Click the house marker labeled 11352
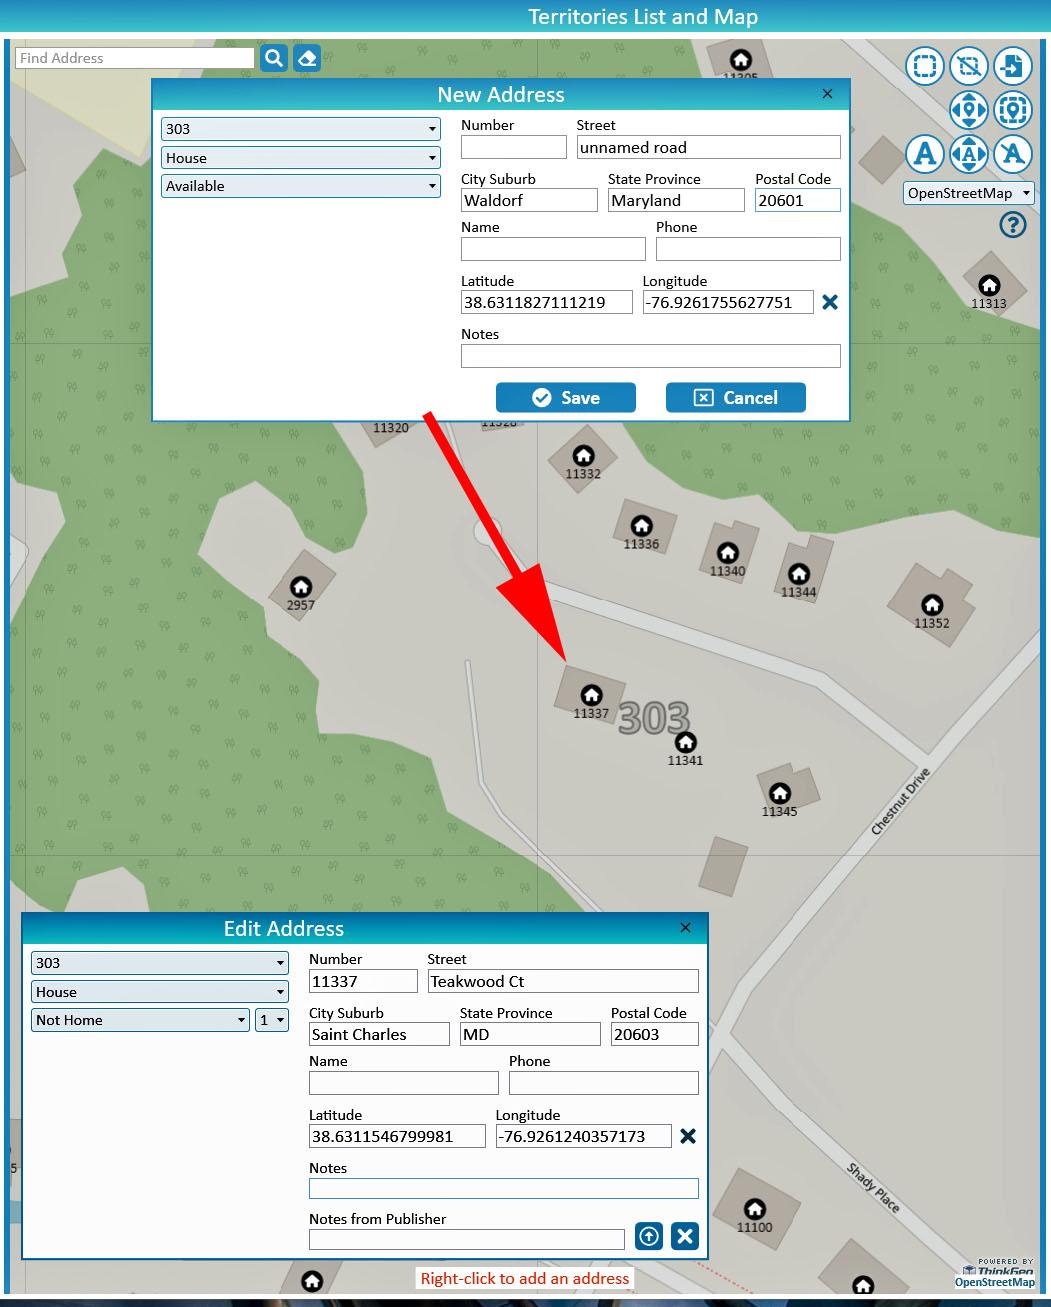 click(x=932, y=605)
